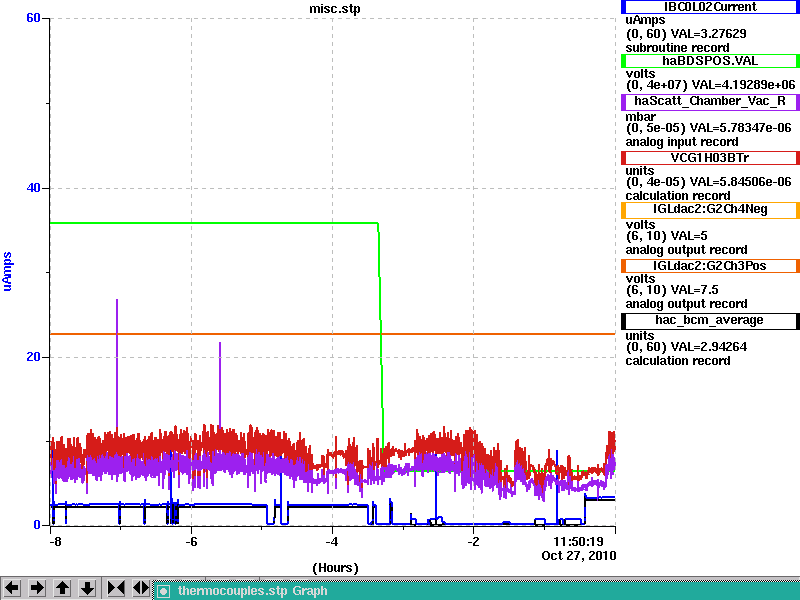
Task: Click the thermocouples.stp window icon
Action: coord(163,591)
